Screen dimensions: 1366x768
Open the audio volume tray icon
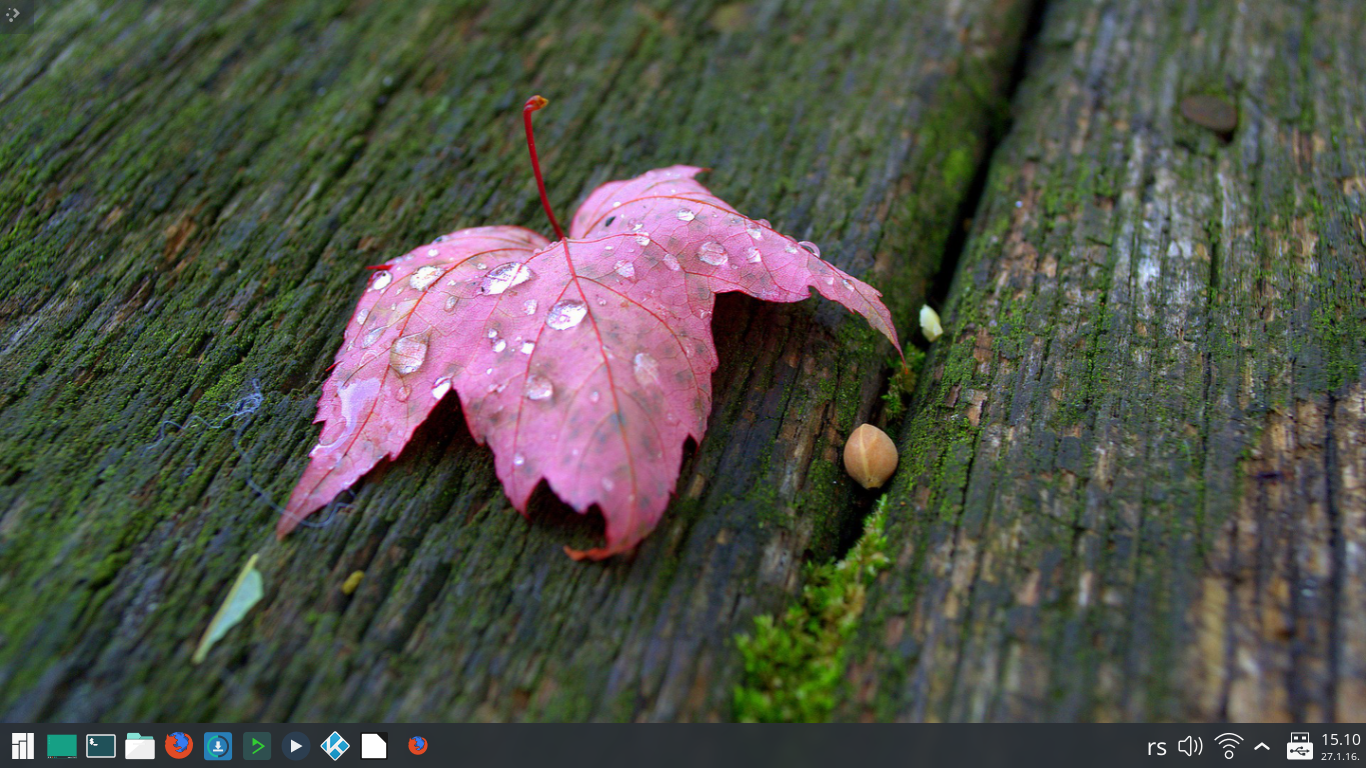pyautogui.click(x=1190, y=746)
